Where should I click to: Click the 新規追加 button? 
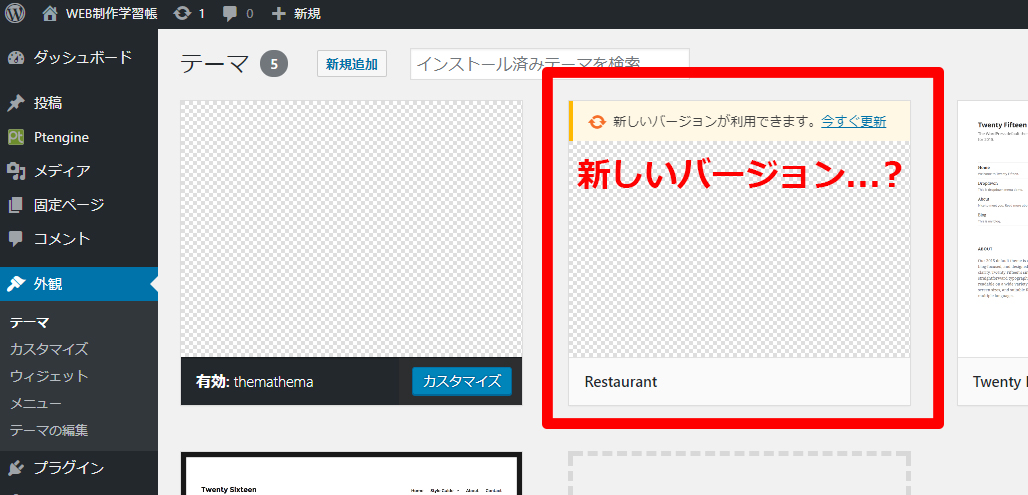click(x=352, y=64)
